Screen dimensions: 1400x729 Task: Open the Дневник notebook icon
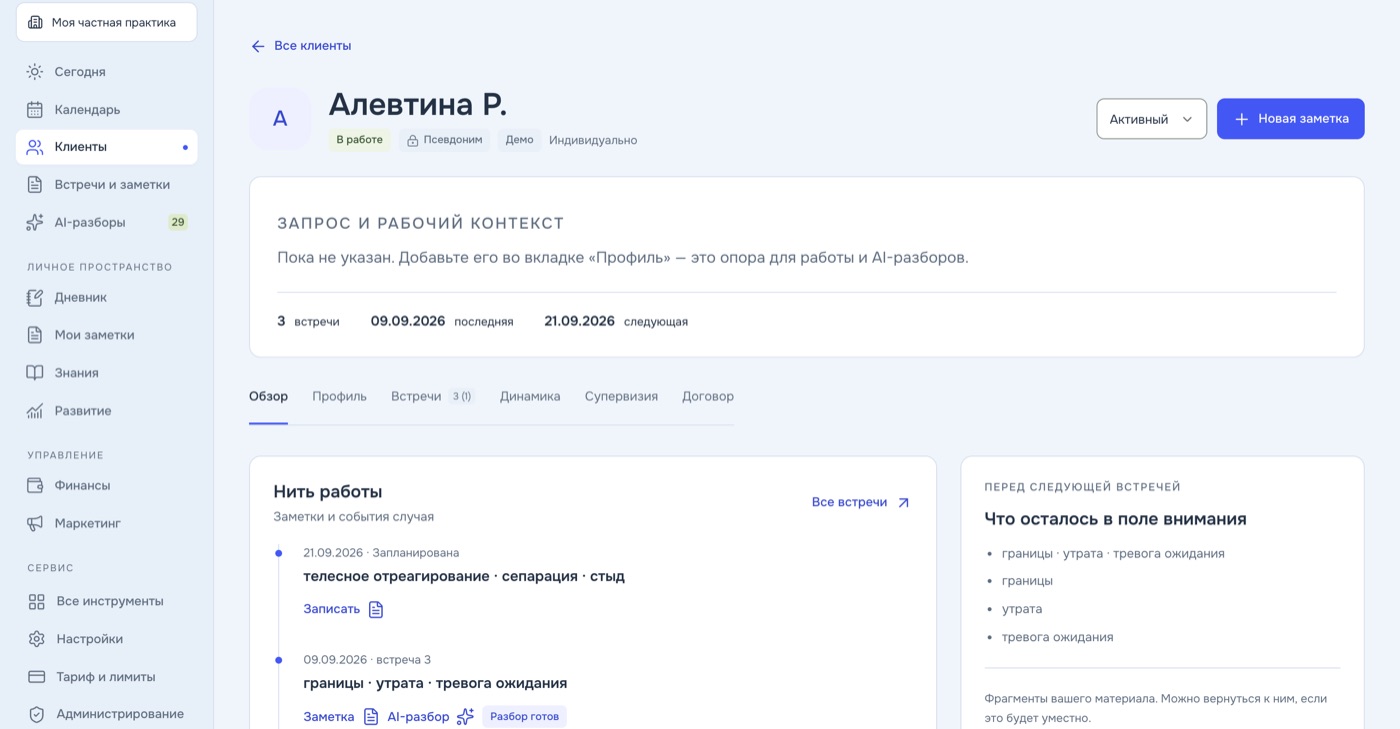(x=35, y=298)
